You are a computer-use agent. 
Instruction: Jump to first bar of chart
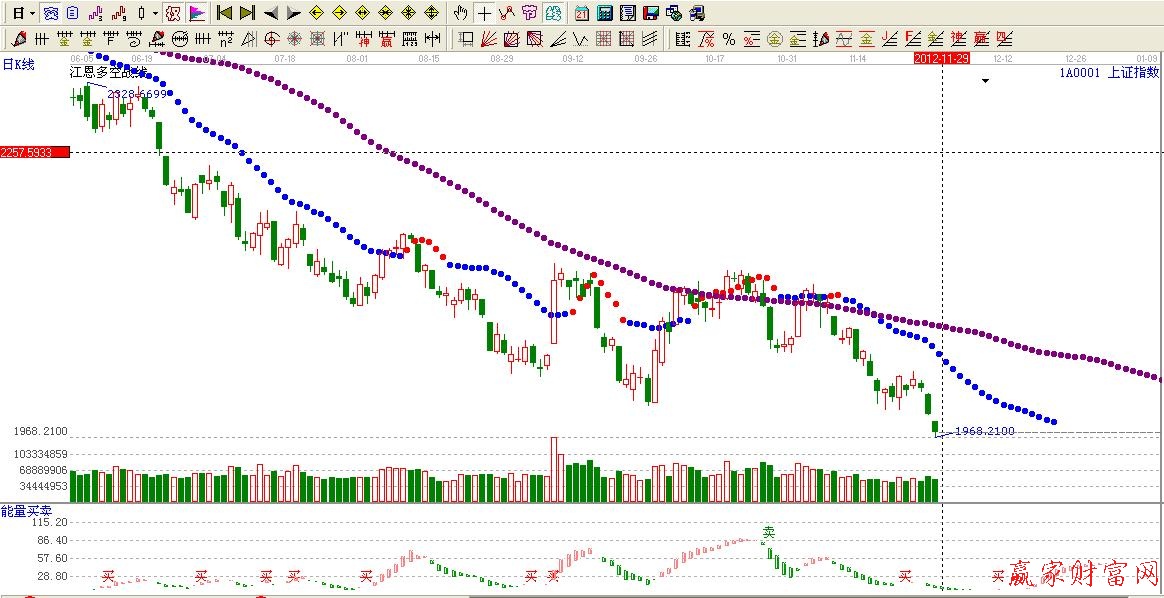(x=225, y=13)
